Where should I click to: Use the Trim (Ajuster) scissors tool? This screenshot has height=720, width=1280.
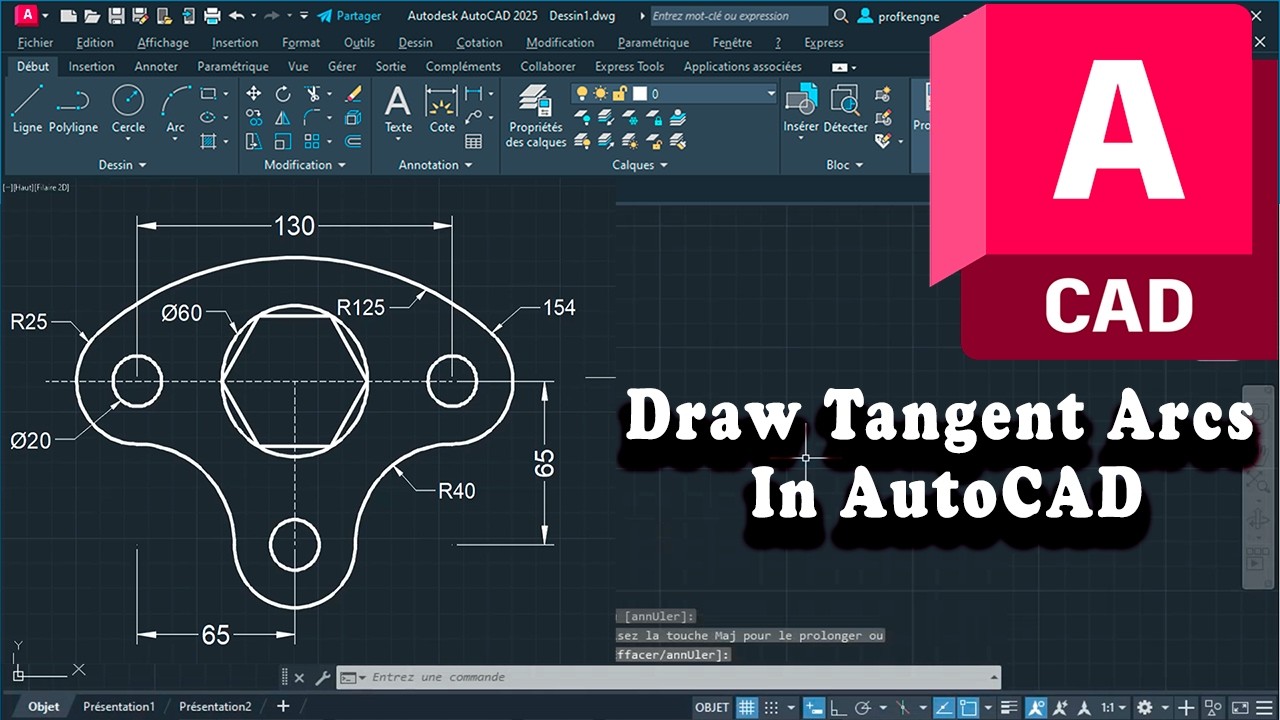[x=313, y=94]
